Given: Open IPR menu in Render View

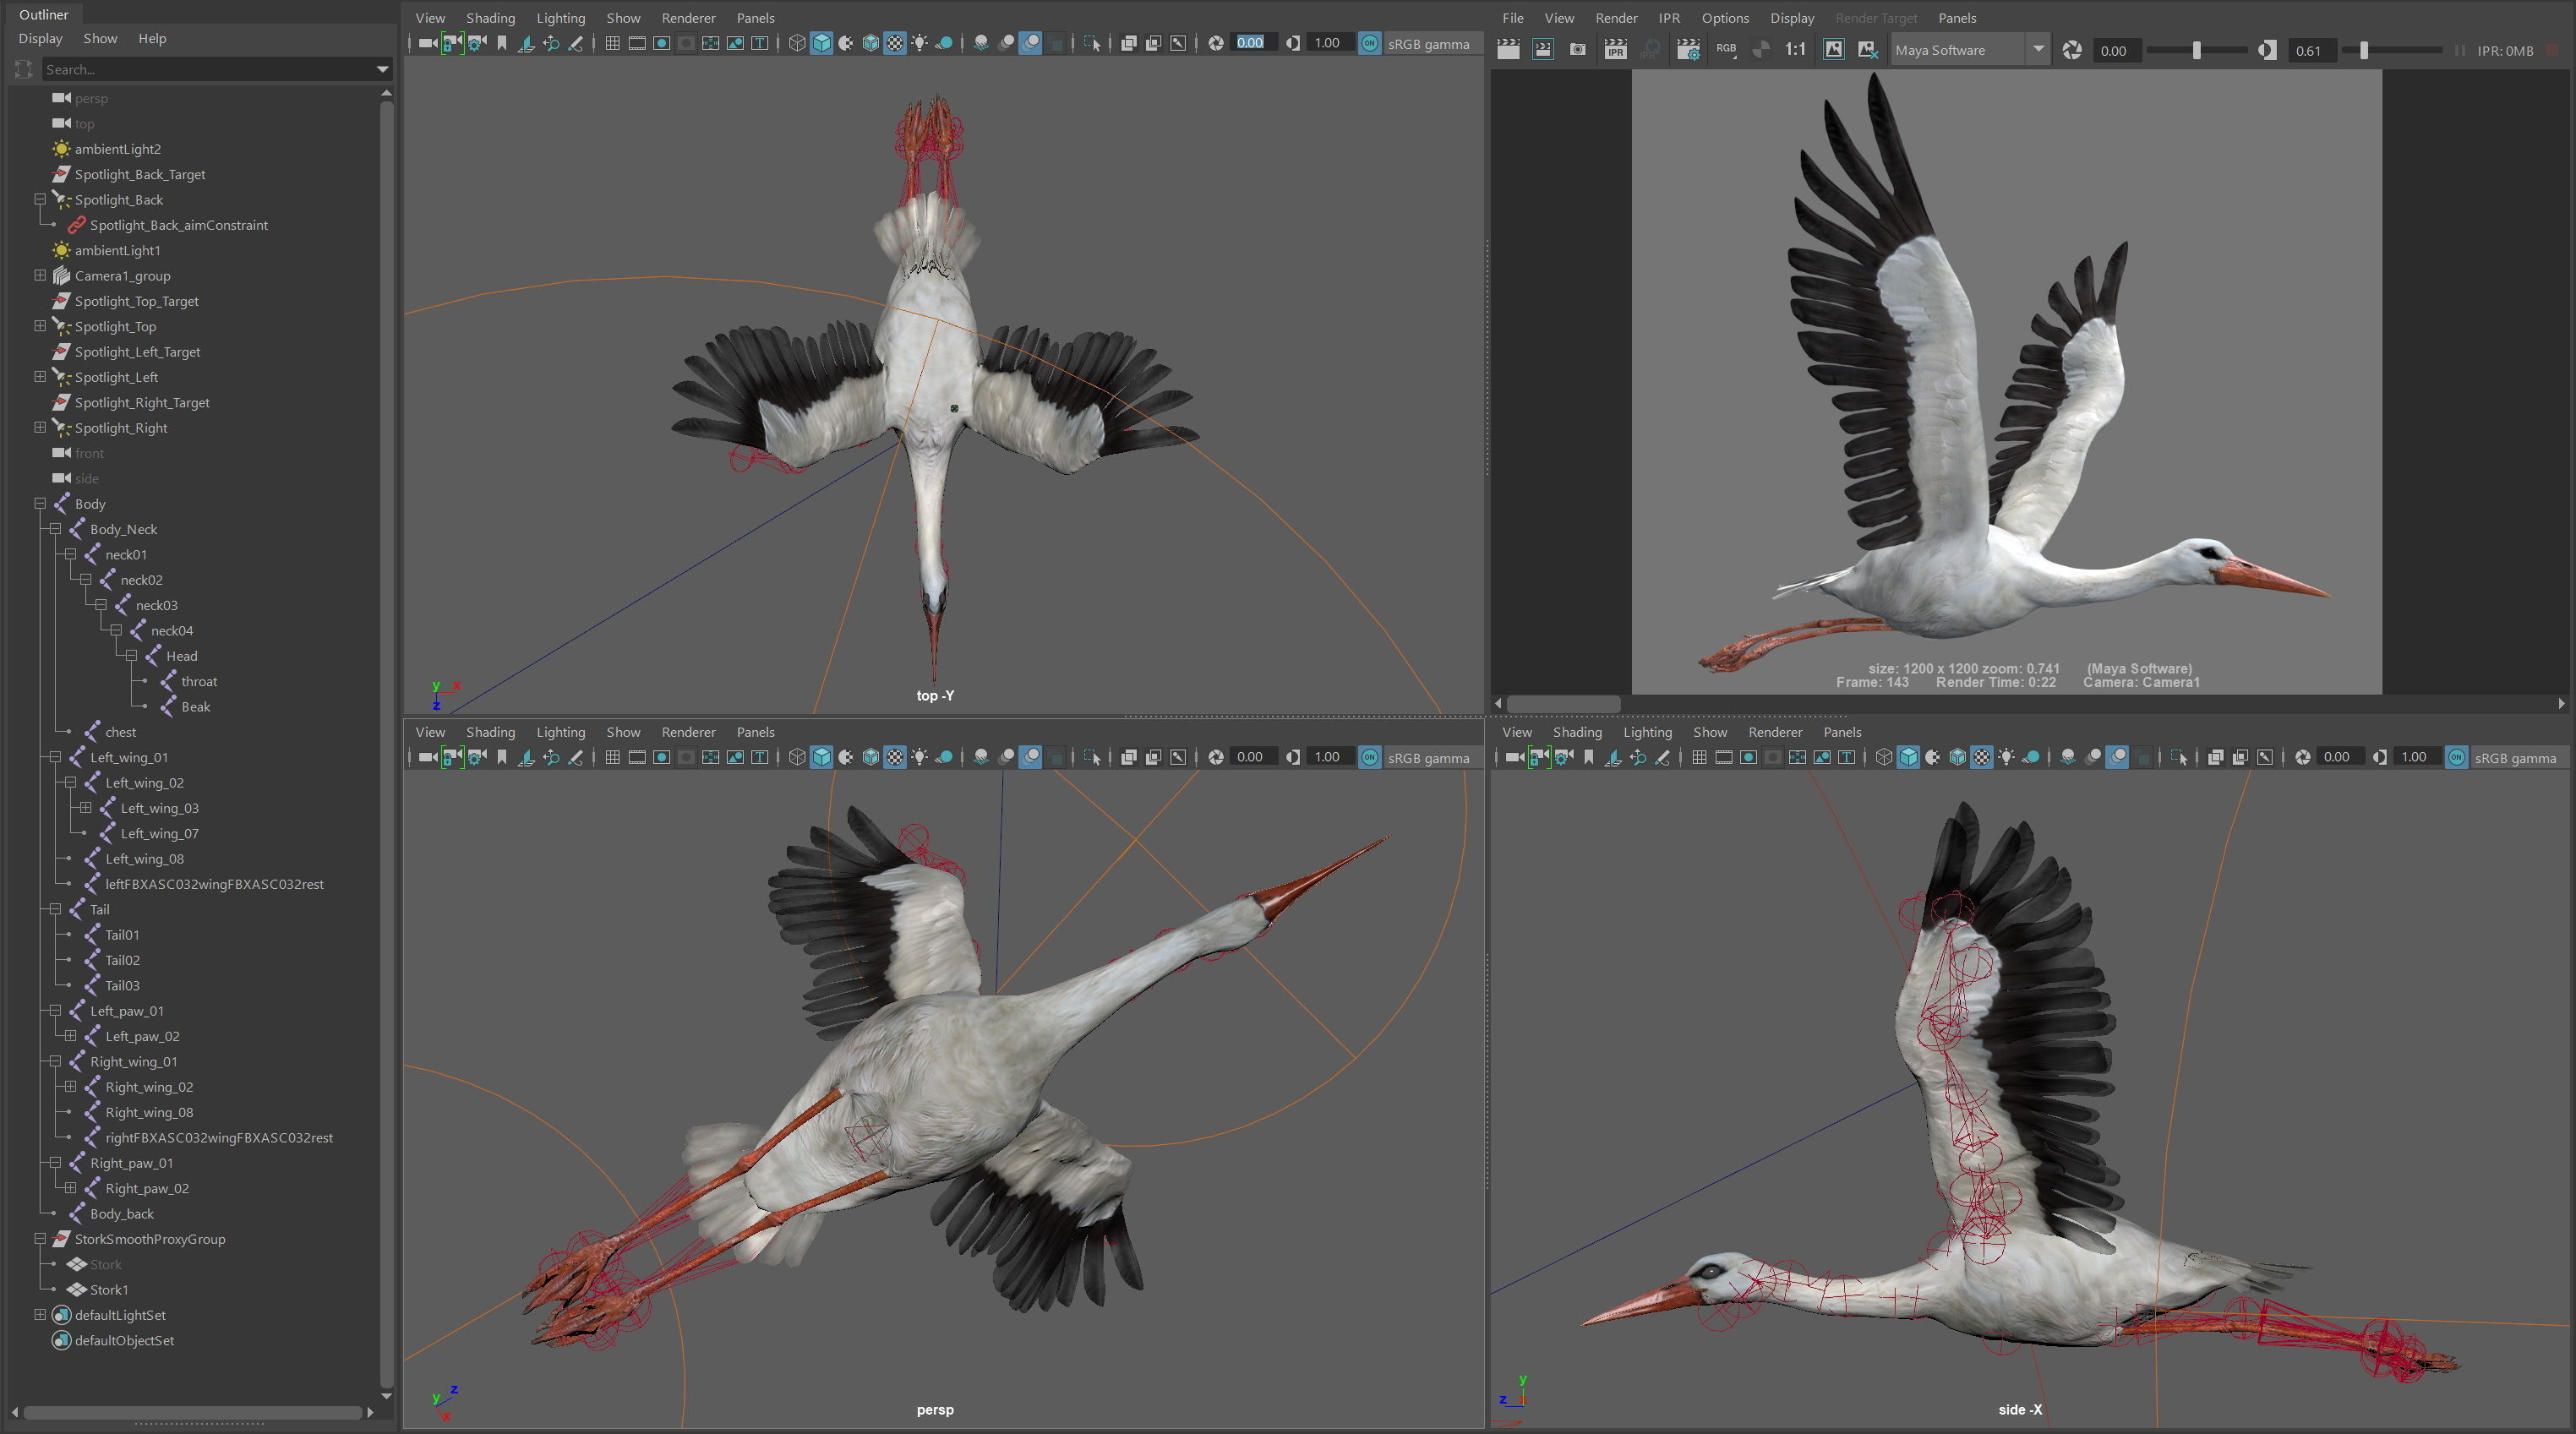Looking at the screenshot, I should point(1669,18).
